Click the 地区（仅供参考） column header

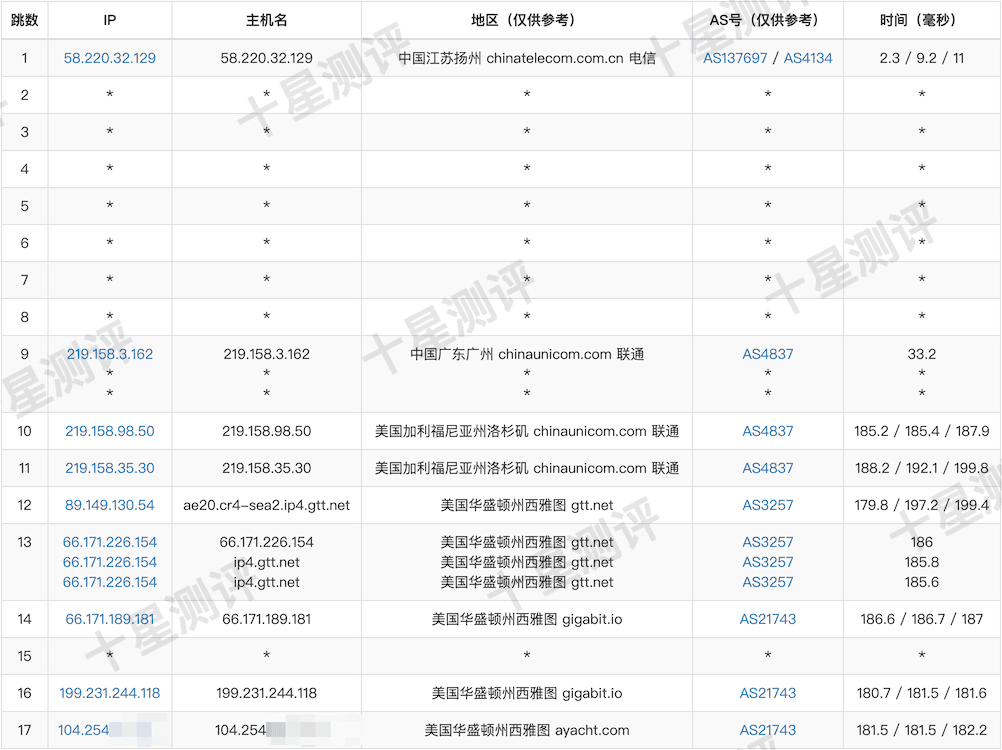click(x=527, y=20)
